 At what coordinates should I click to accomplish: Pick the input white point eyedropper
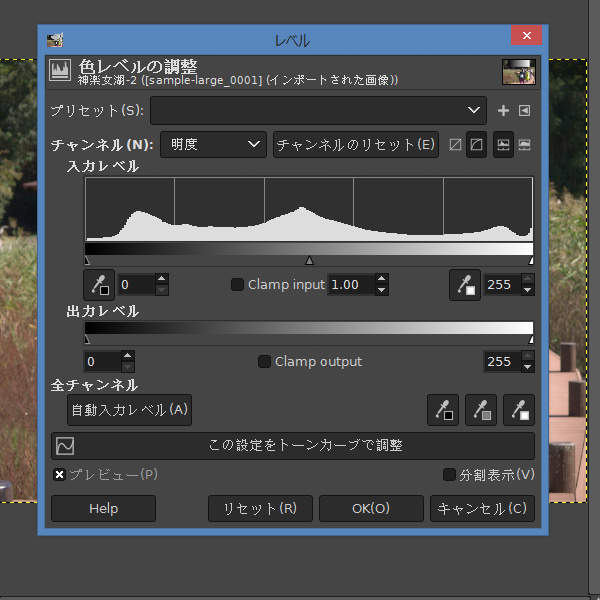pos(465,285)
